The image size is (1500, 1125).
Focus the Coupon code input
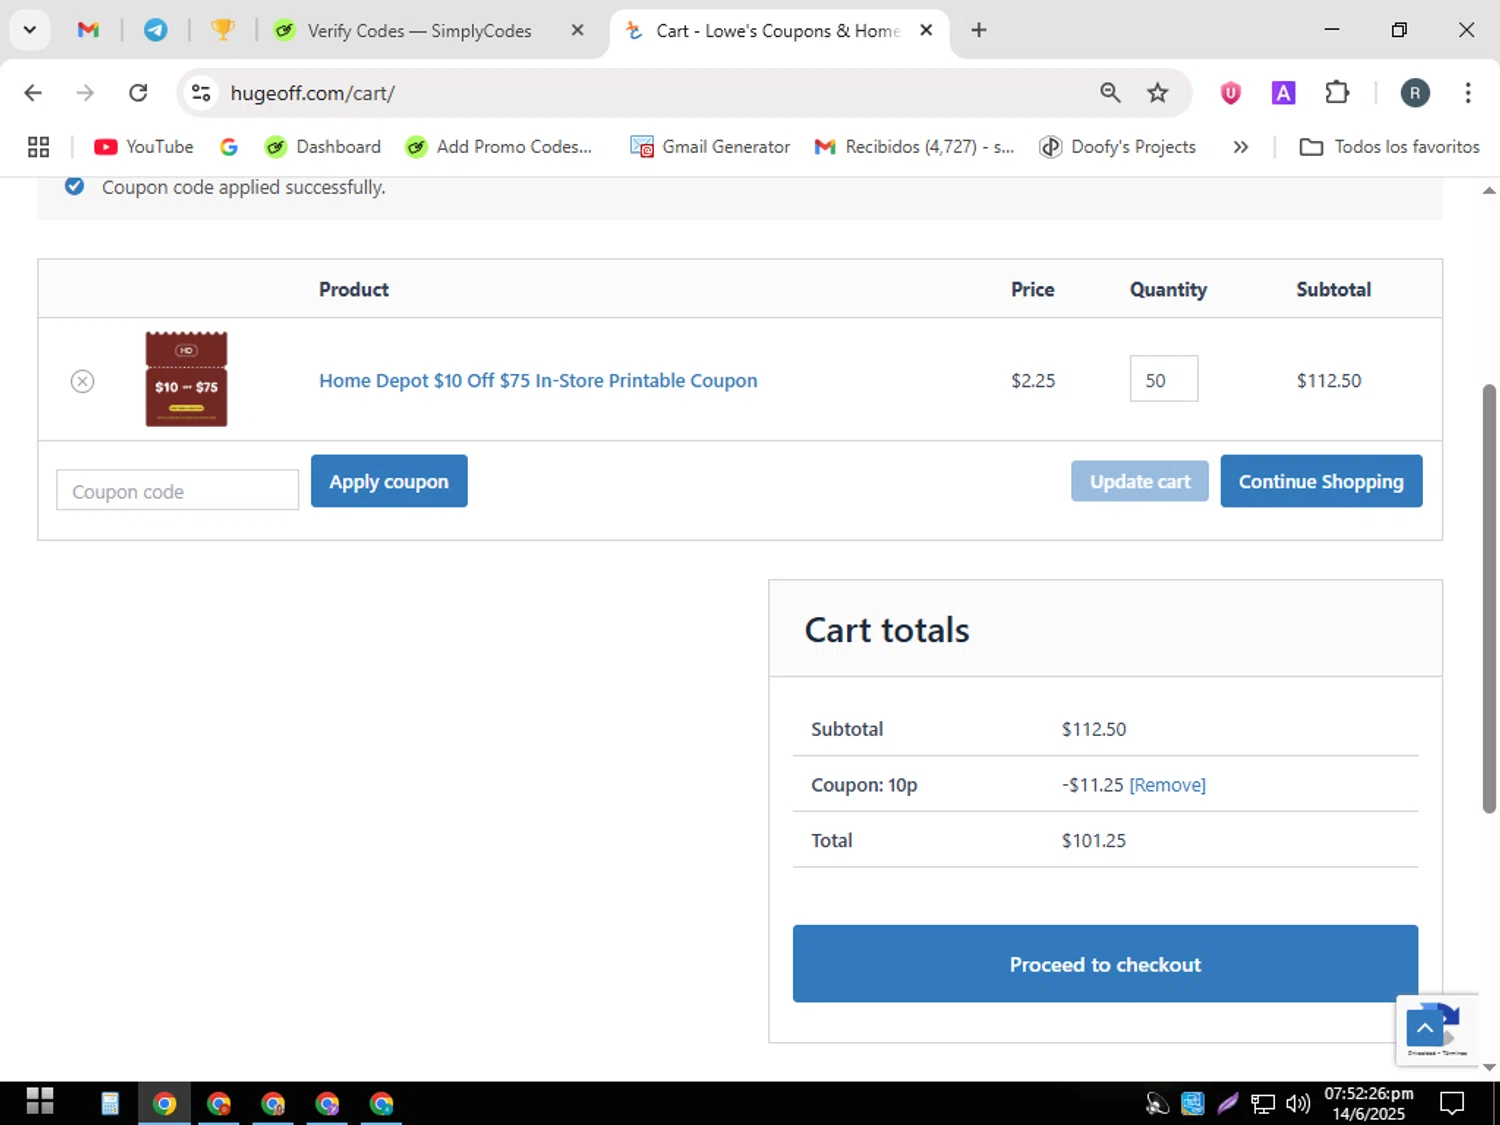177,490
